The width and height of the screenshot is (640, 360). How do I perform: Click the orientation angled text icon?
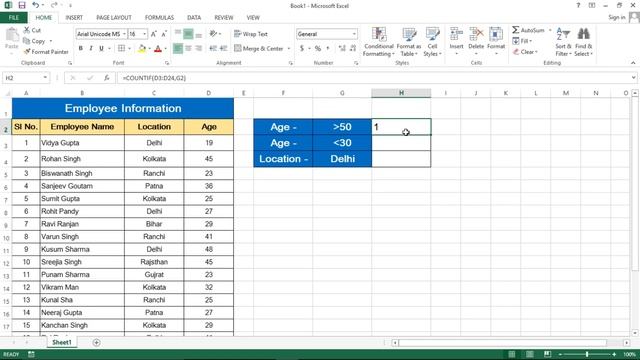tap(213, 34)
